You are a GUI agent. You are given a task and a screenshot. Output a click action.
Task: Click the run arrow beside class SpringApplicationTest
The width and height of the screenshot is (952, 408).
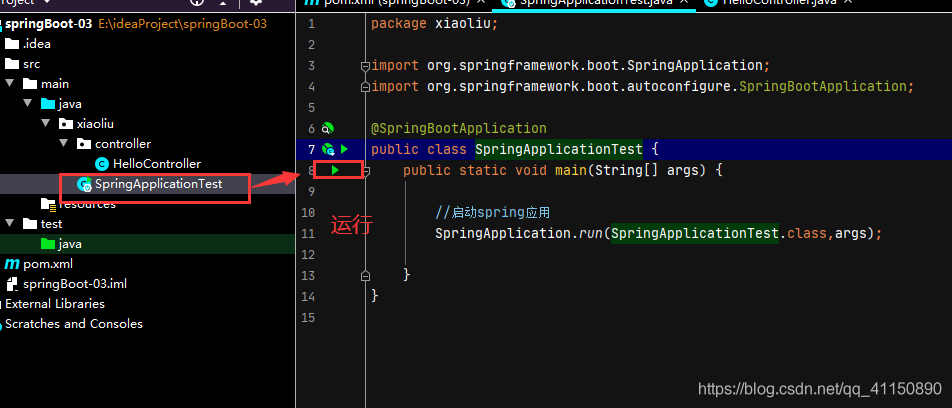(344, 149)
